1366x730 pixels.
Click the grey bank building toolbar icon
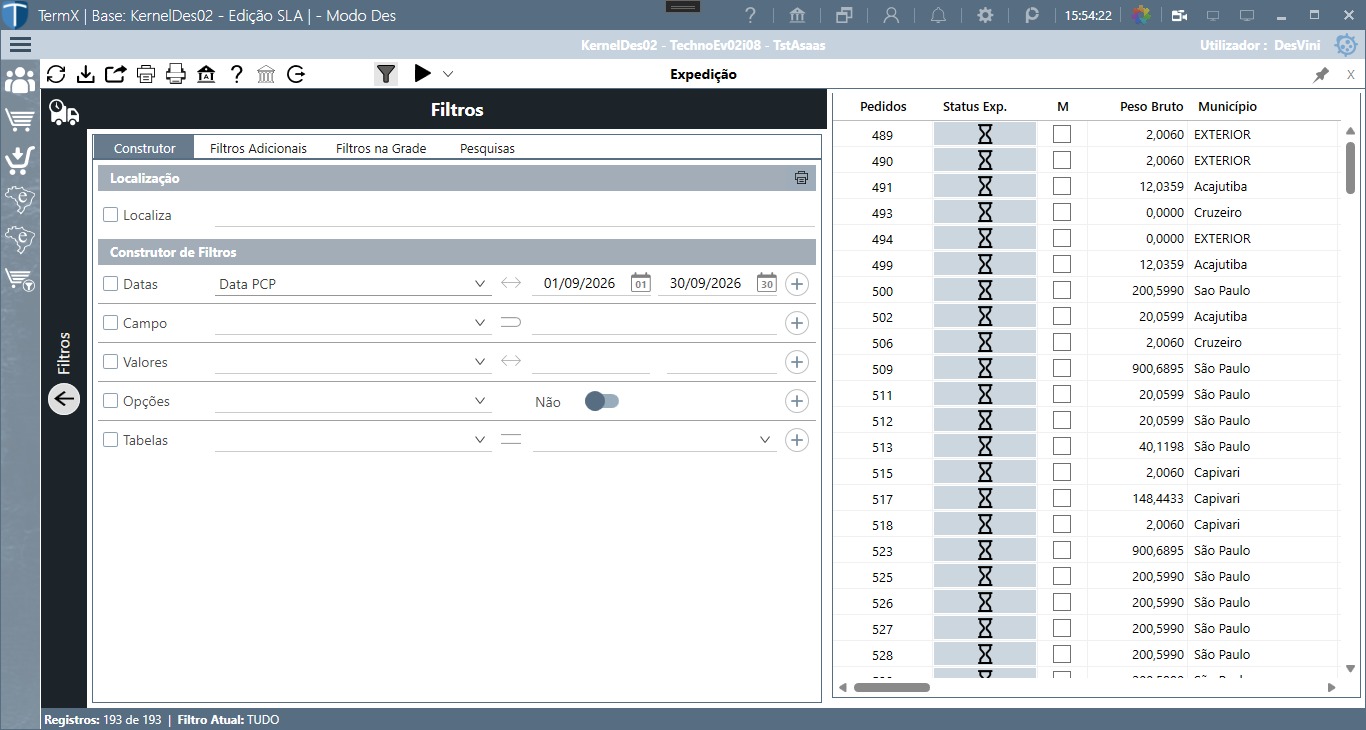[x=266, y=74]
